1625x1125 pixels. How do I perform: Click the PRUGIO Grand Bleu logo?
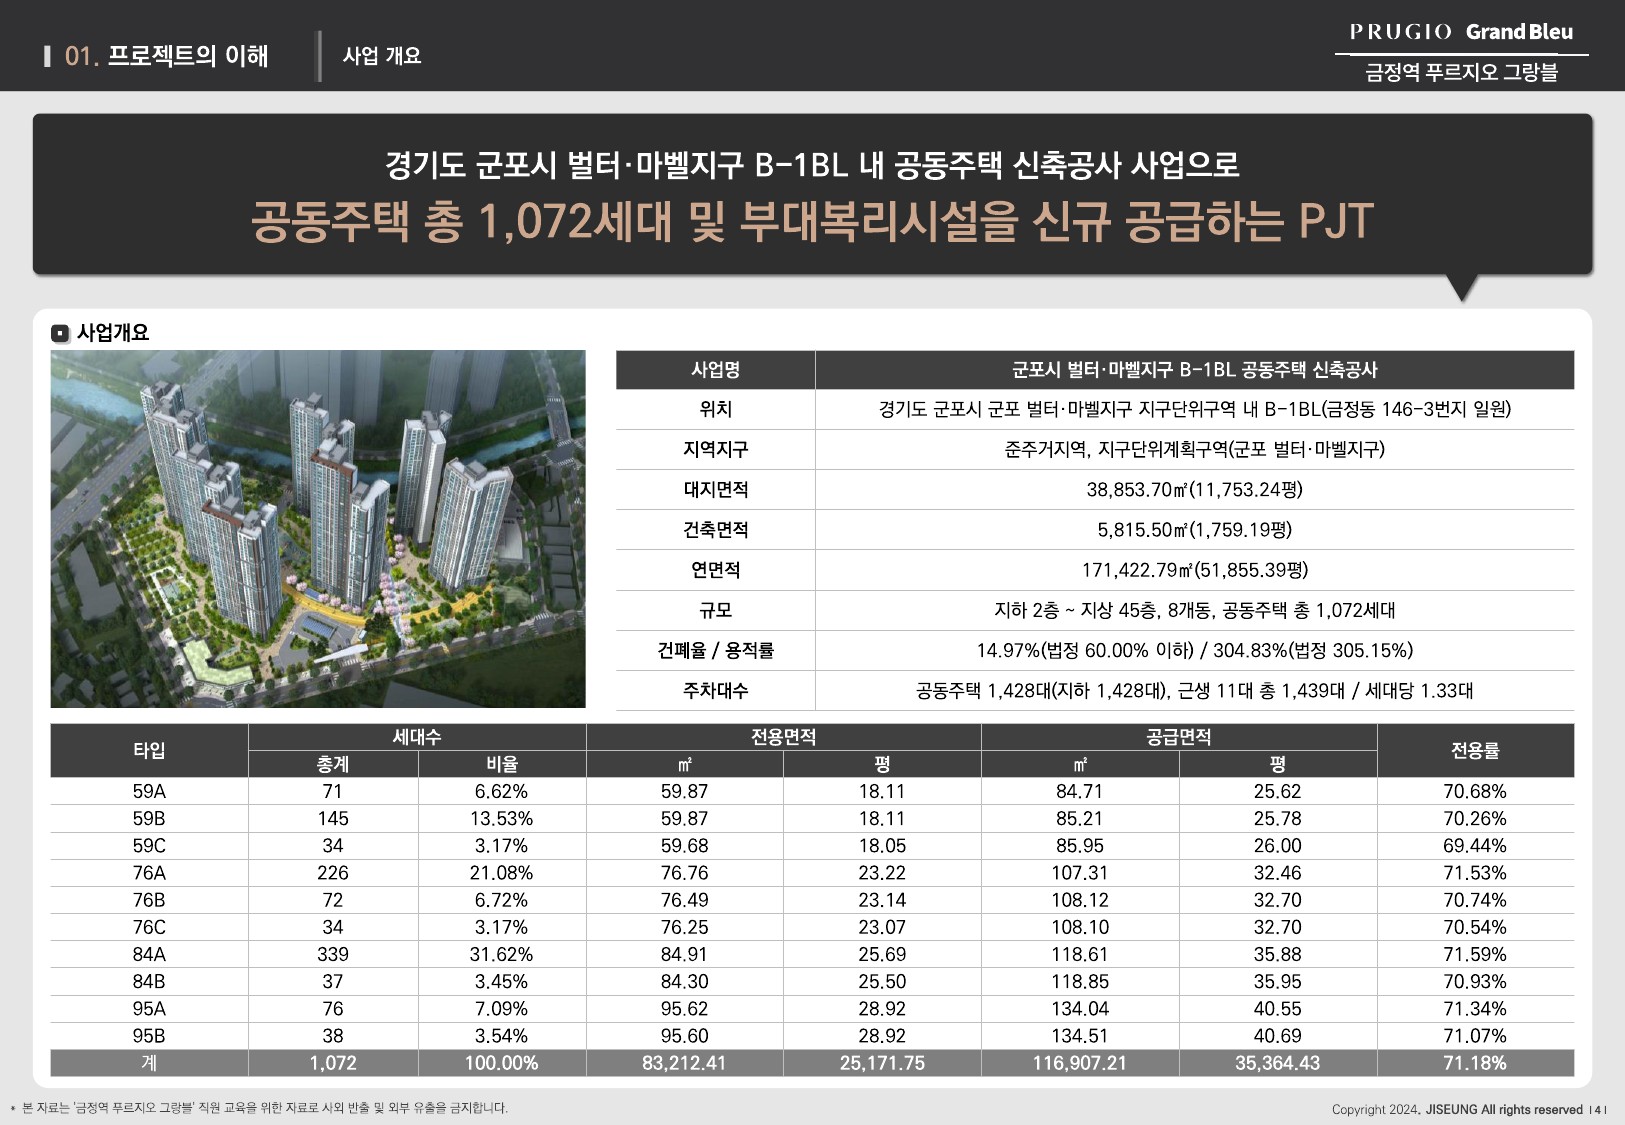1461,32
